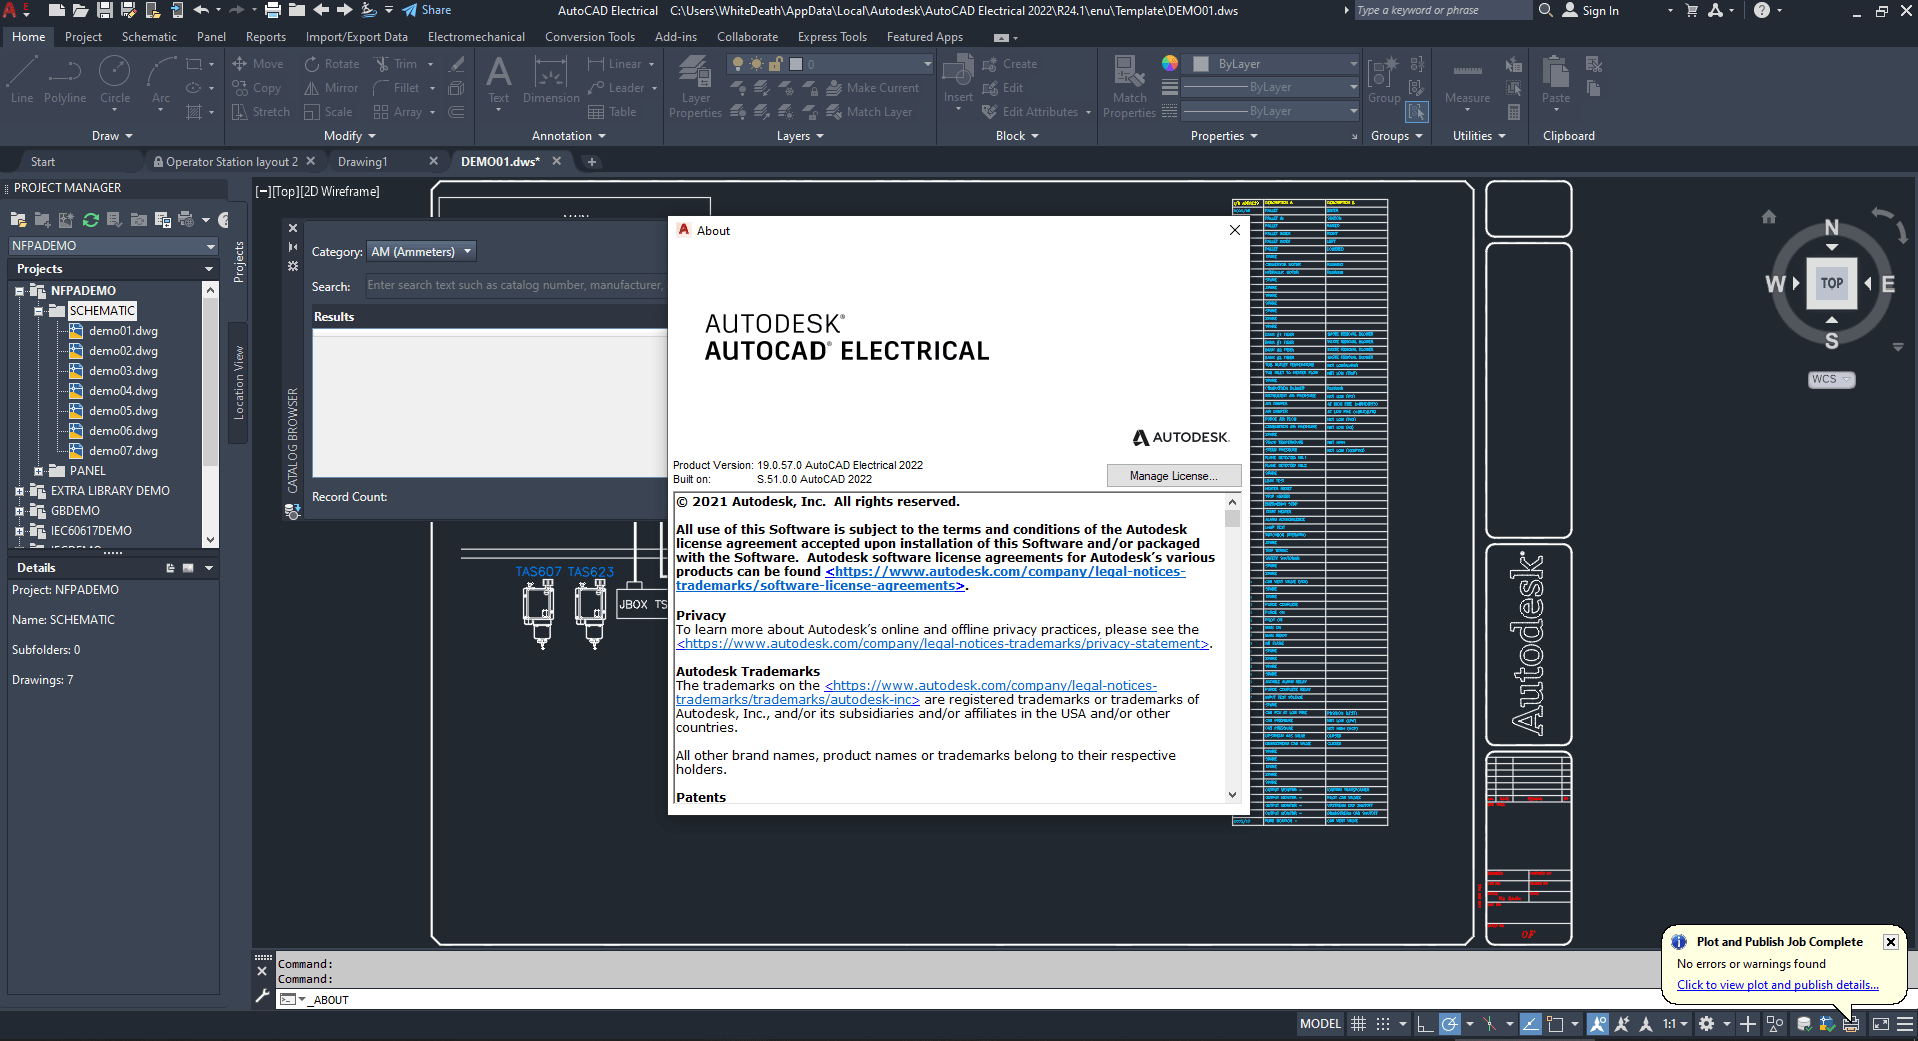Toggle ortho mode in status bar

[1425, 1024]
